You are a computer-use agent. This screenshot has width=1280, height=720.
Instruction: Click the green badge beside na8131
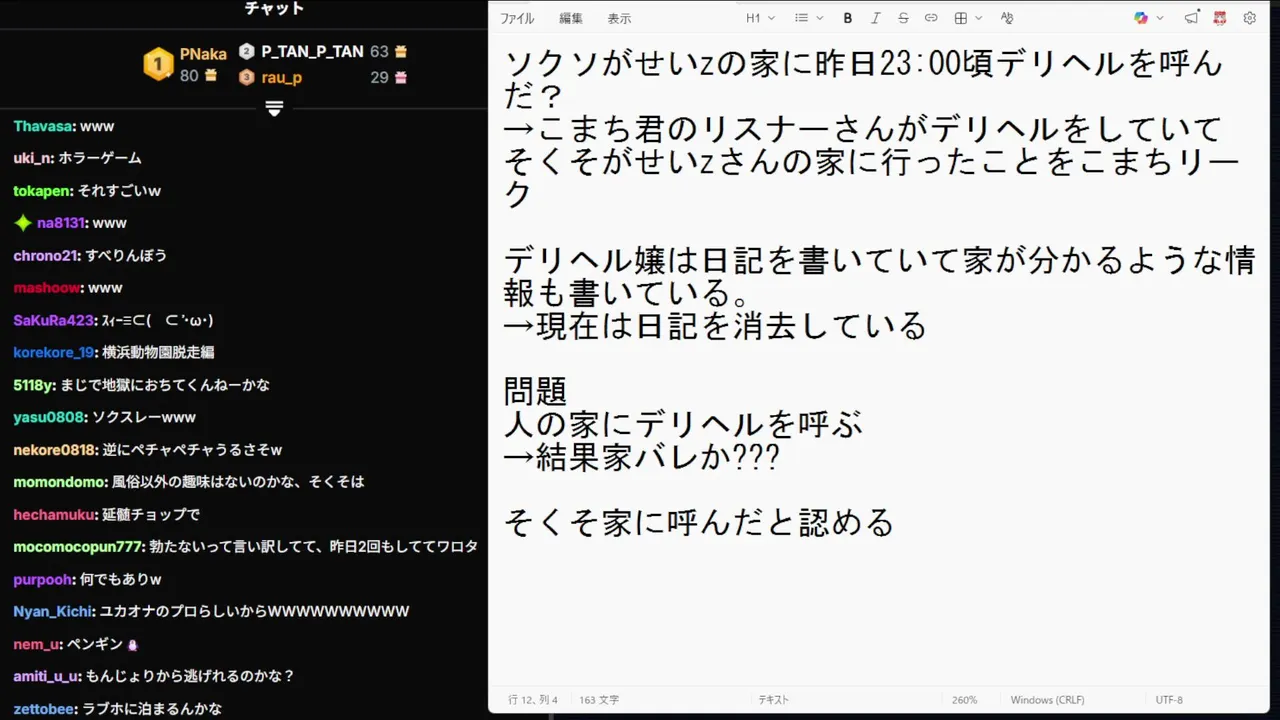click(x=23, y=223)
